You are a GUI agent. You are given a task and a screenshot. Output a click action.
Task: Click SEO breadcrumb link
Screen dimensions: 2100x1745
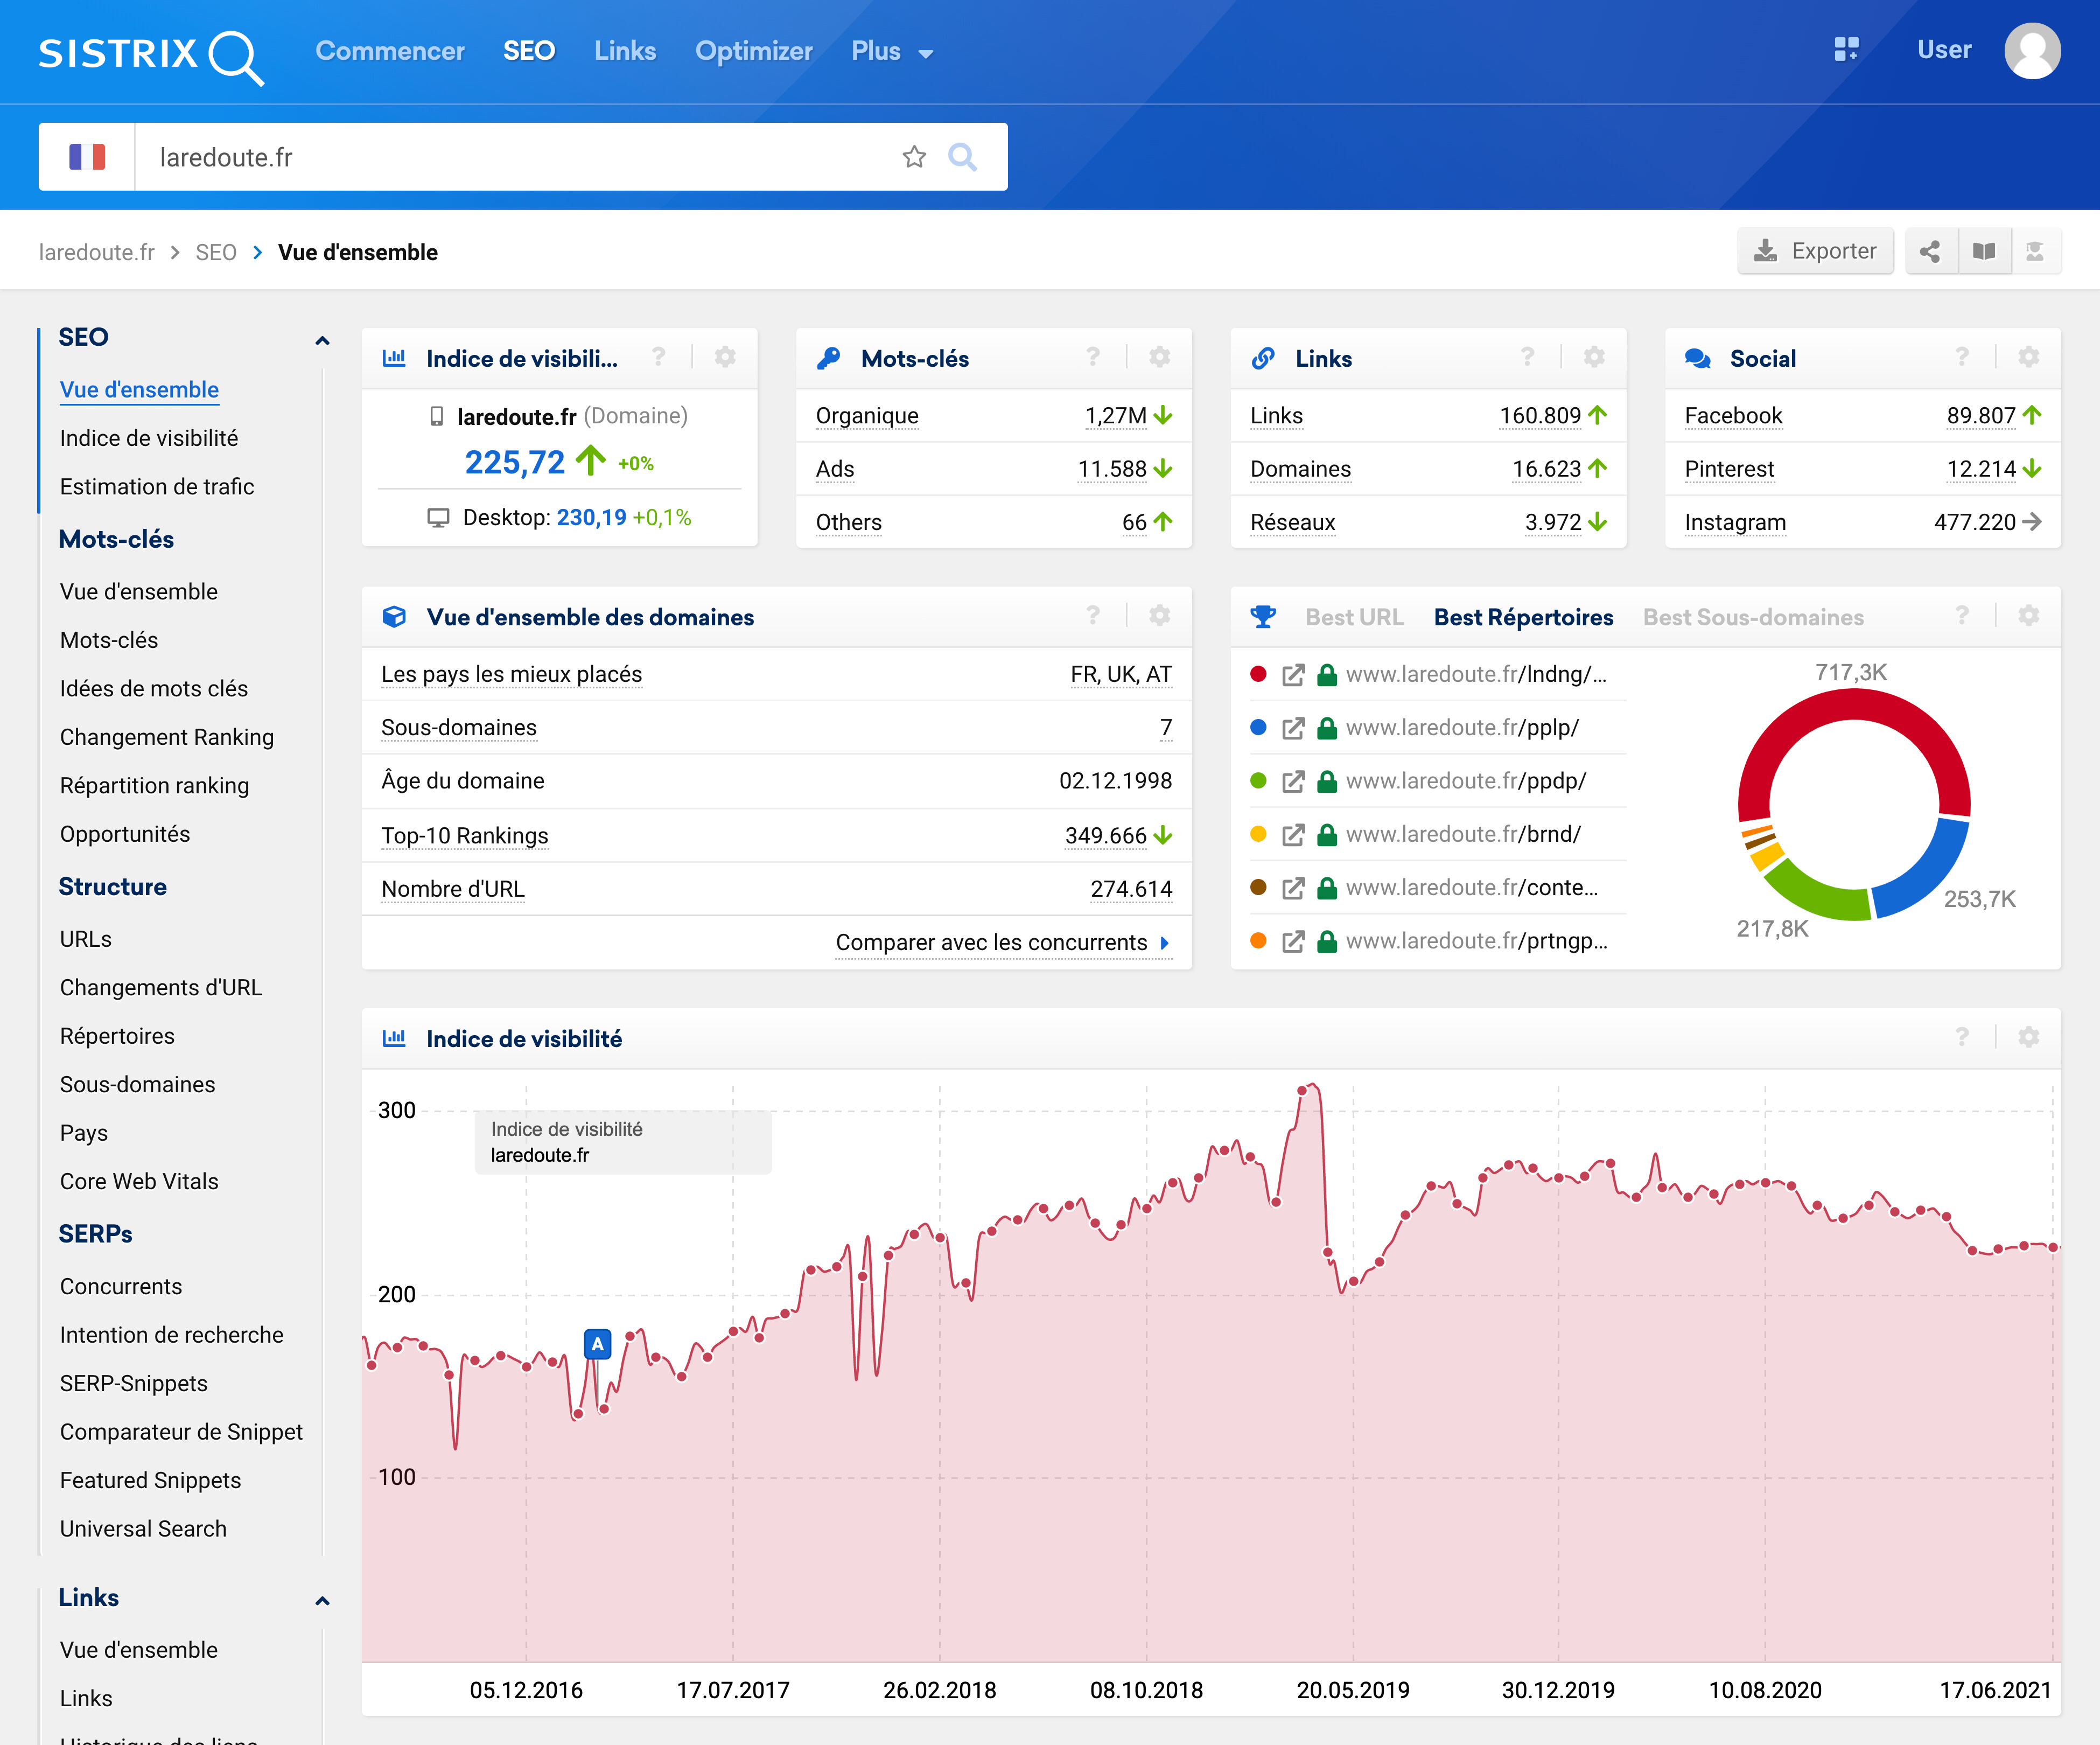pos(216,252)
